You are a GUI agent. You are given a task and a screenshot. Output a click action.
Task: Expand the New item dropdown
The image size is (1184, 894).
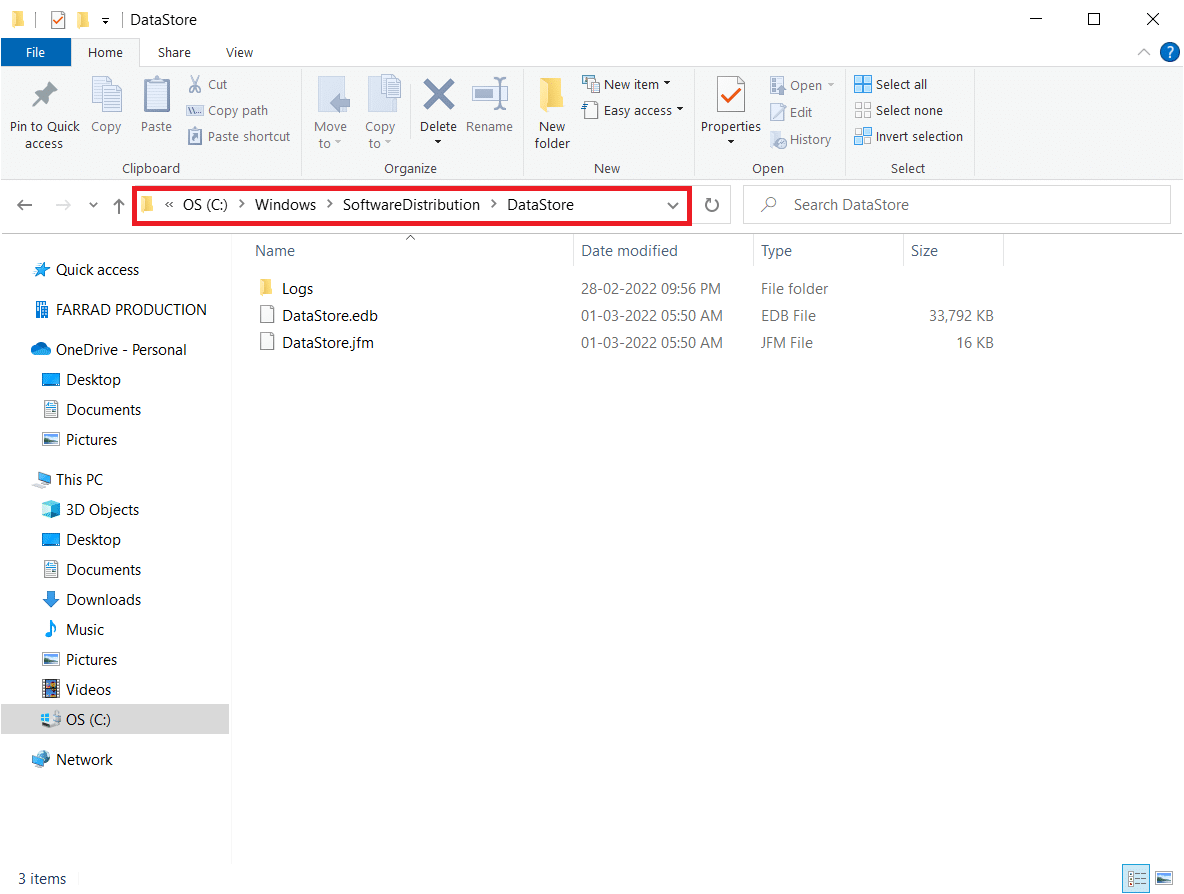click(x=667, y=84)
